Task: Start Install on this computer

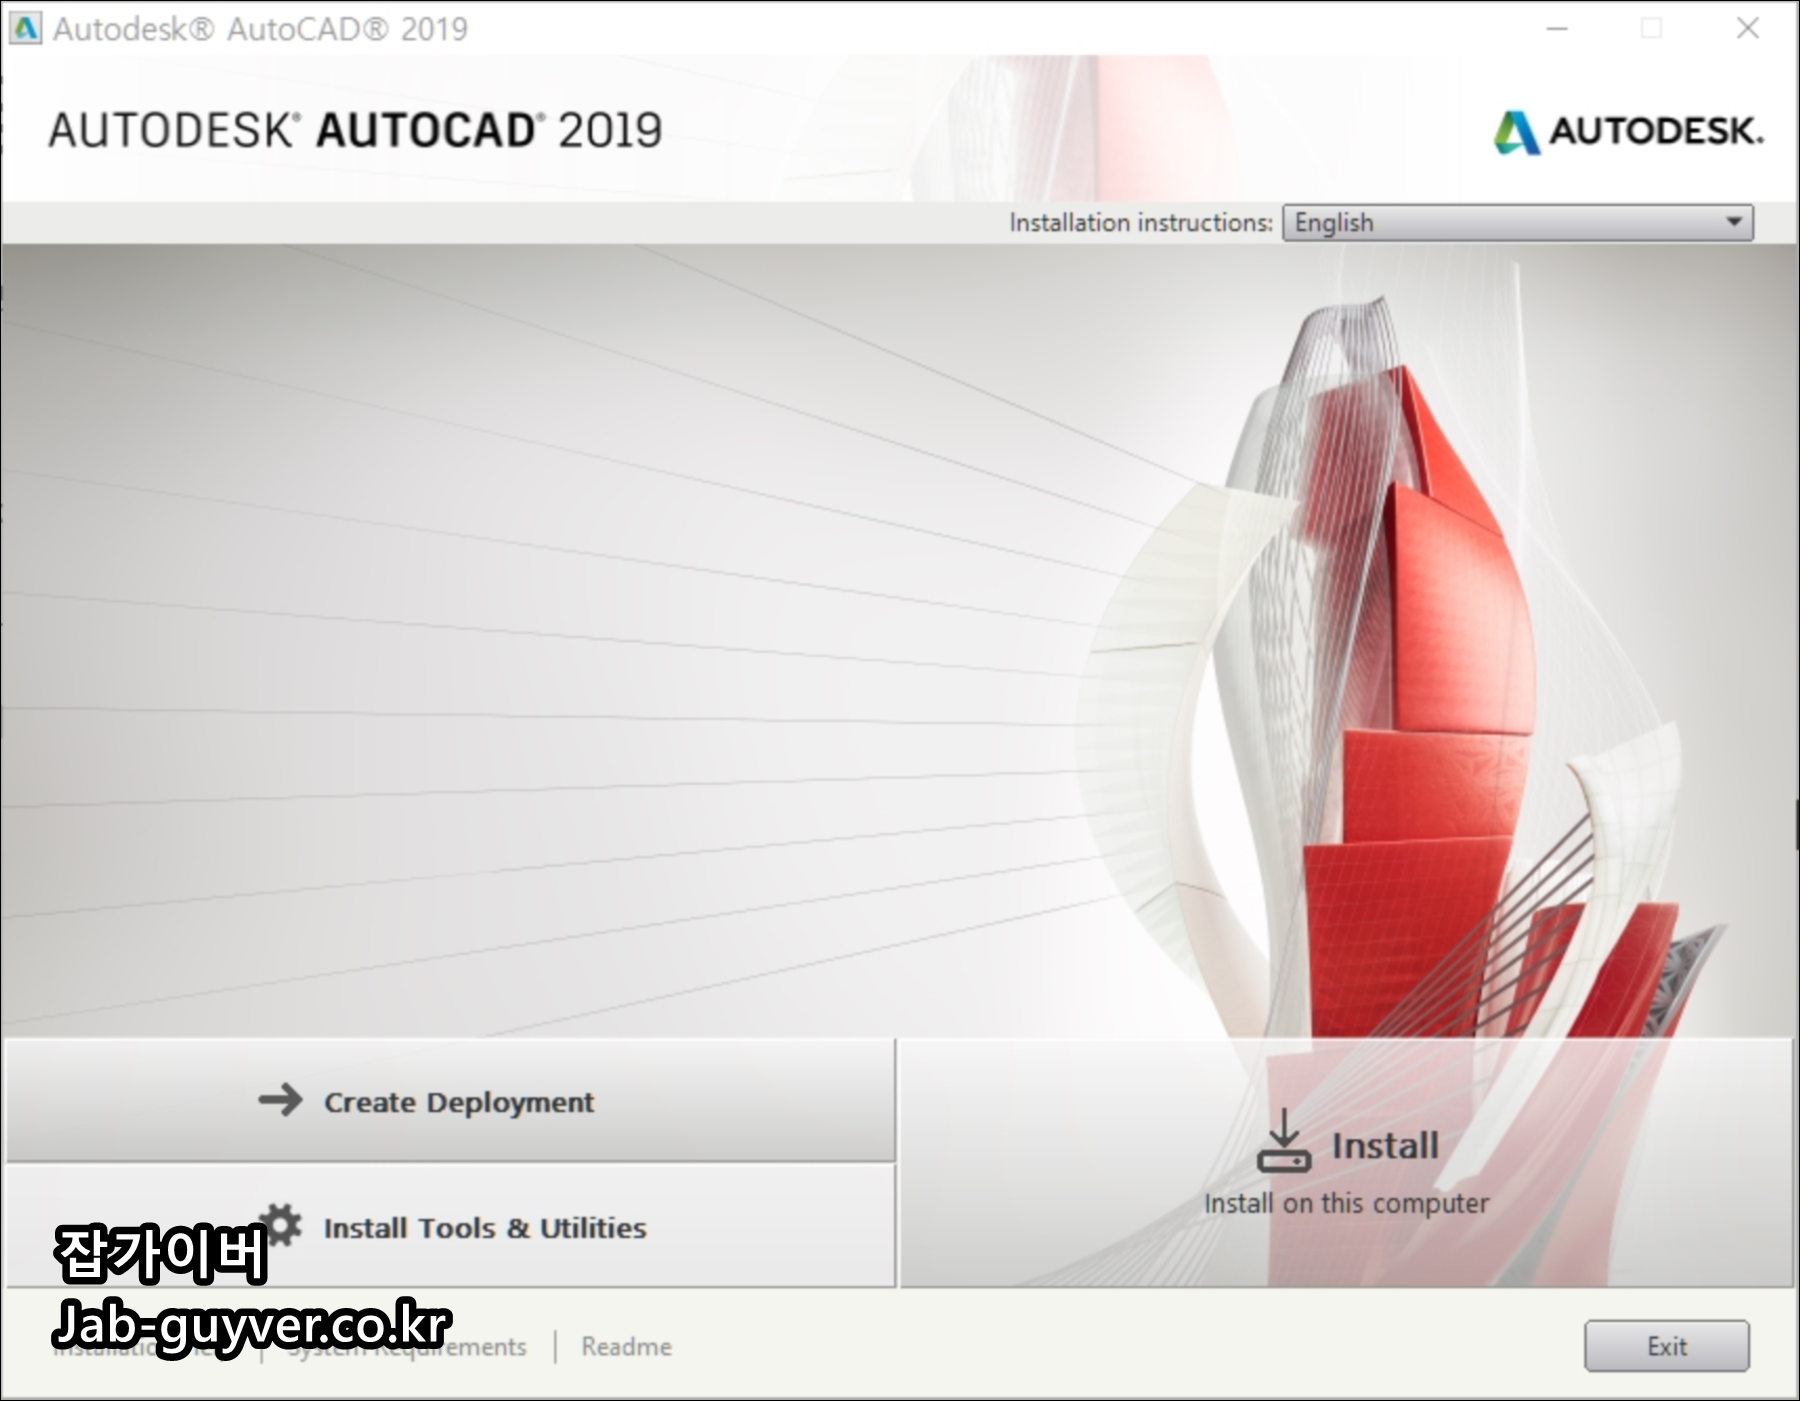Action: click(1346, 1164)
